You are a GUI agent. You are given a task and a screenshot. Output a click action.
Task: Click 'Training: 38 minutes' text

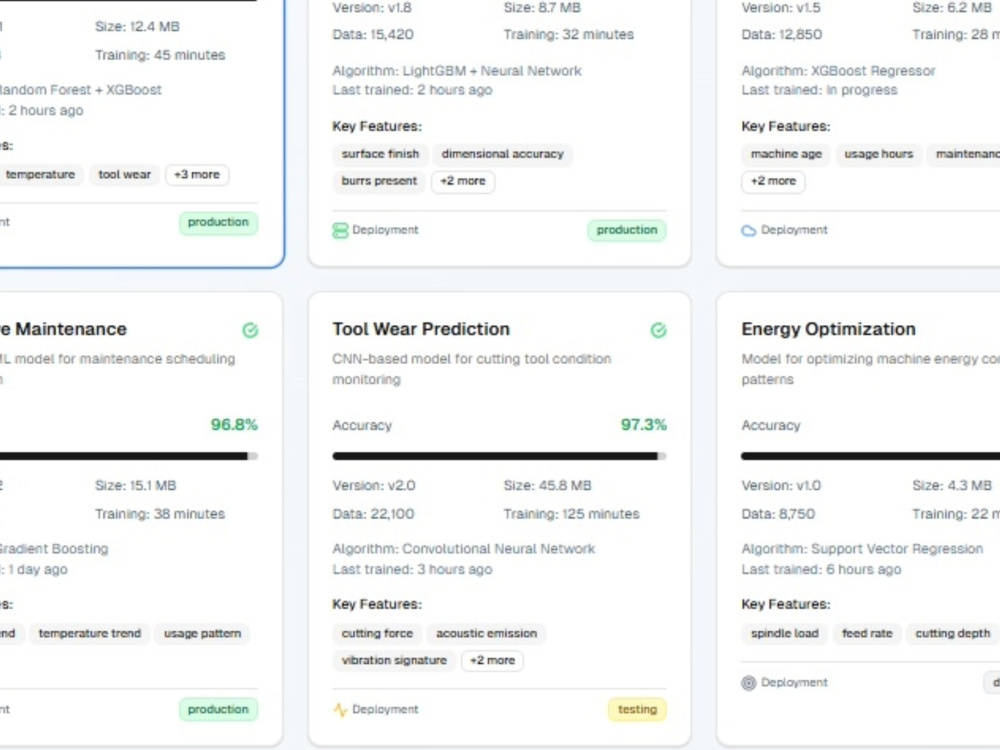click(x=160, y=514)
